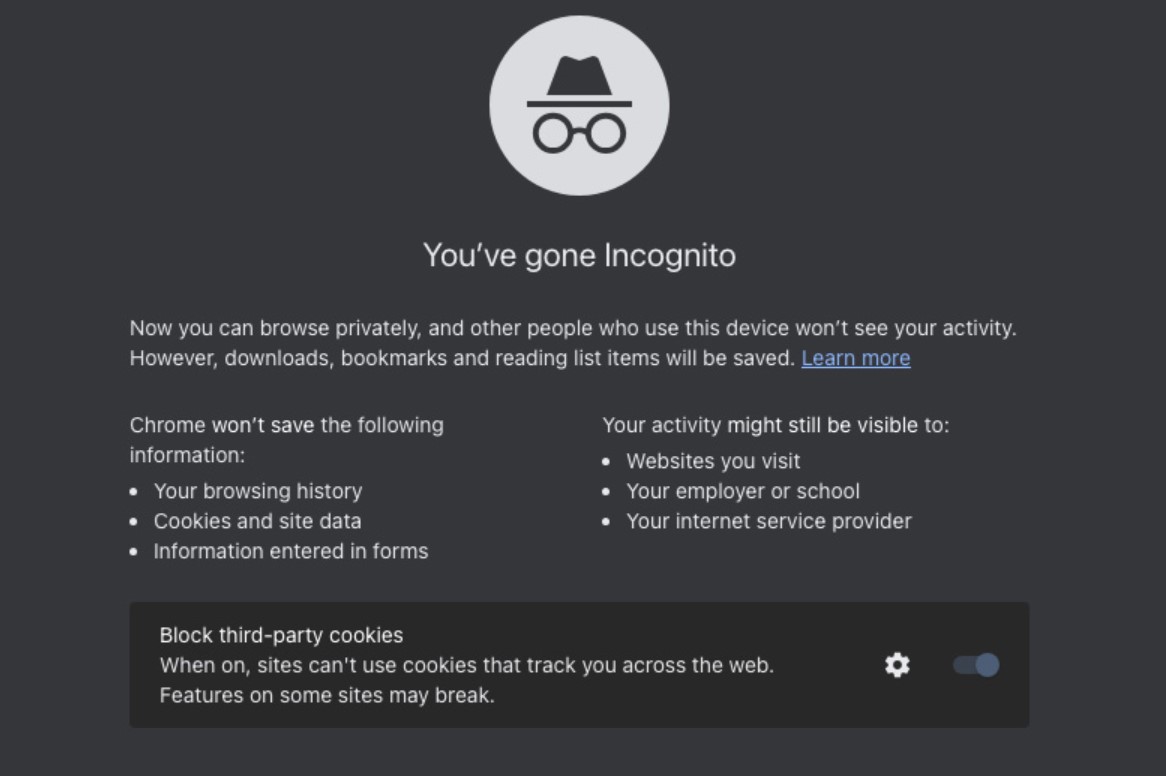
Task: Click "Features on some sites may break" text
Action: 326,695
